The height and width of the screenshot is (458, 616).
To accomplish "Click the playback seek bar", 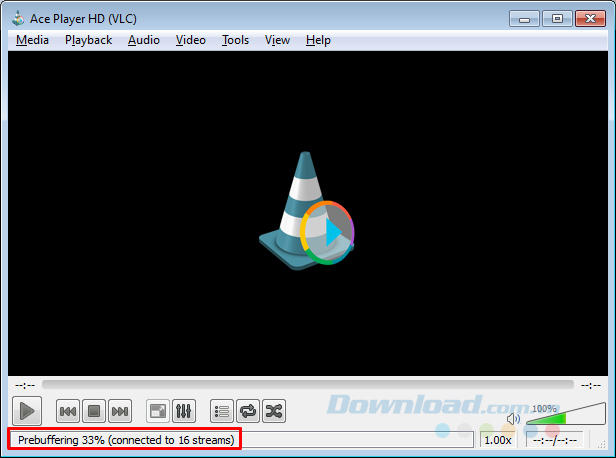I will click(x=308, y=385).
